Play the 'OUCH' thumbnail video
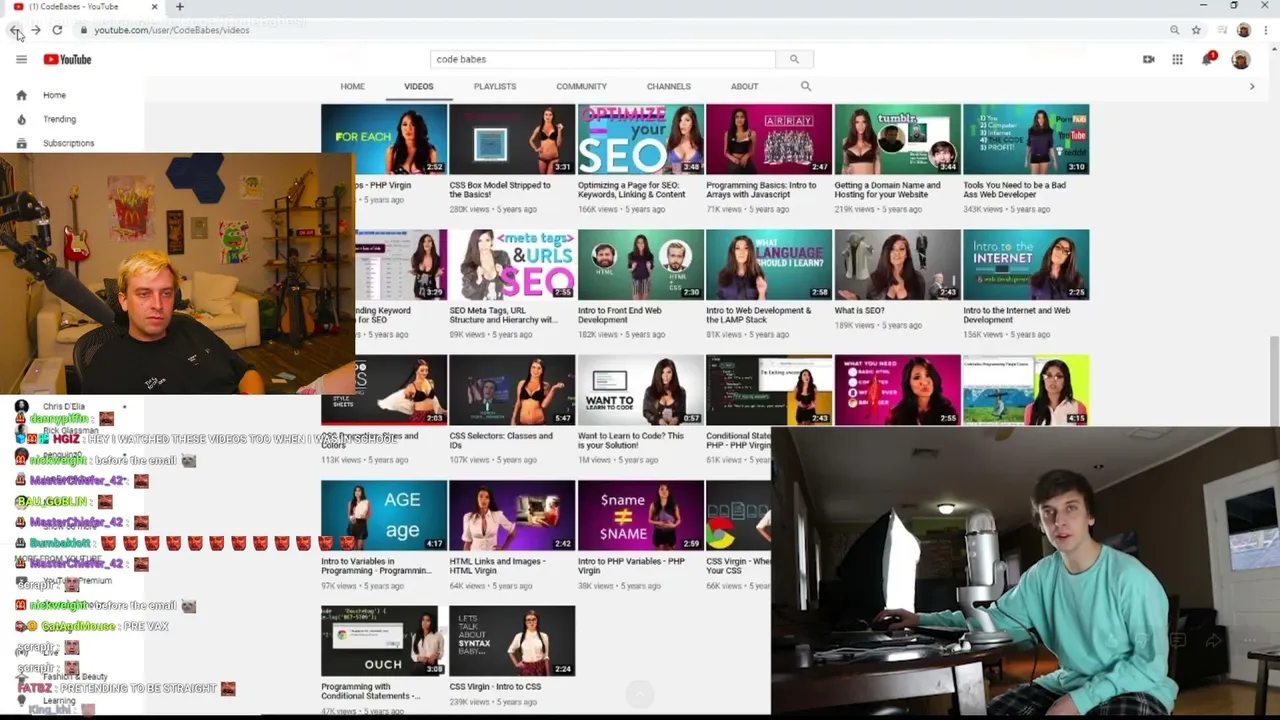The height and width of the screenshot is (720, 1280). point(384,641)
